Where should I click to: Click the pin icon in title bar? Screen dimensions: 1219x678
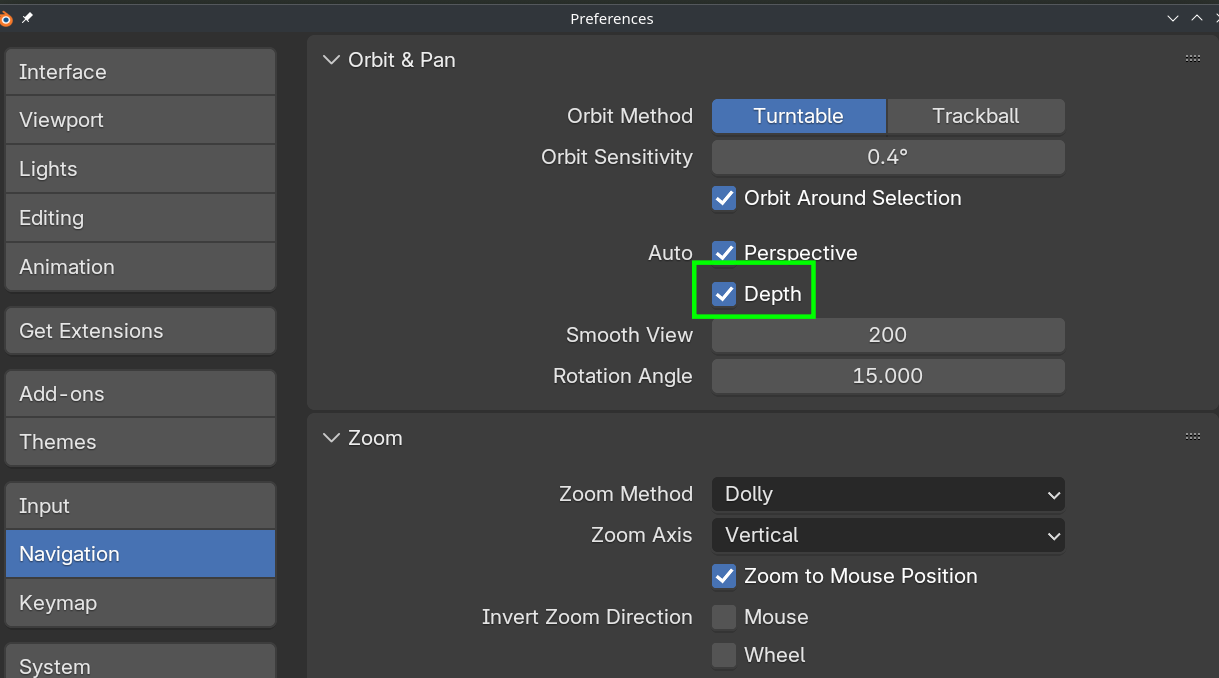coord(27,18)
